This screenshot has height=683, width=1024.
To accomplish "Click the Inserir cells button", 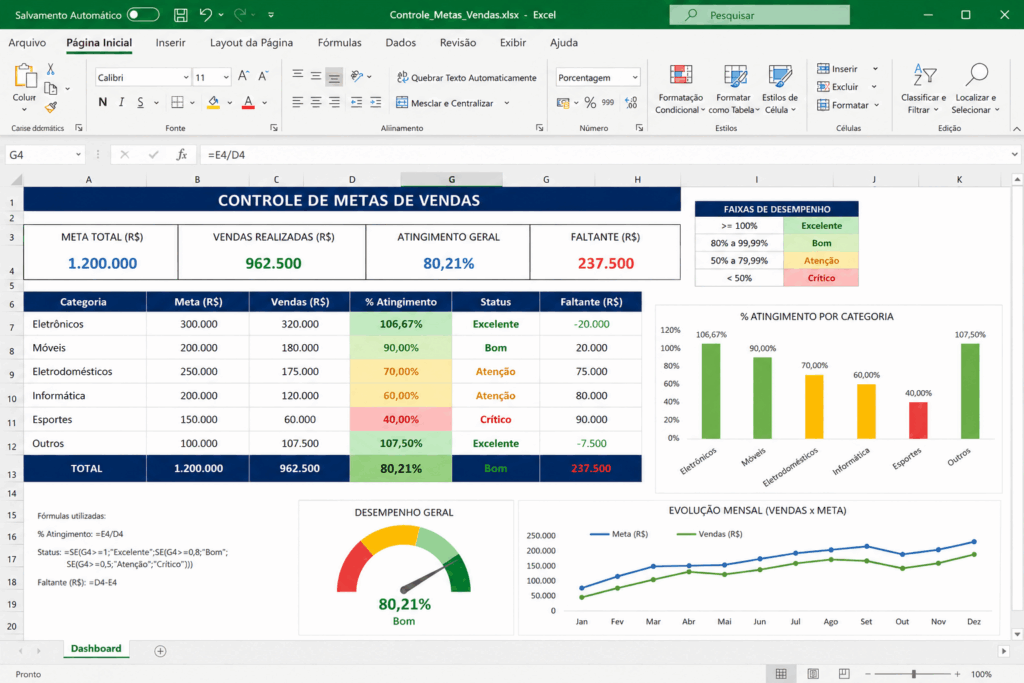I will [838, 69].
